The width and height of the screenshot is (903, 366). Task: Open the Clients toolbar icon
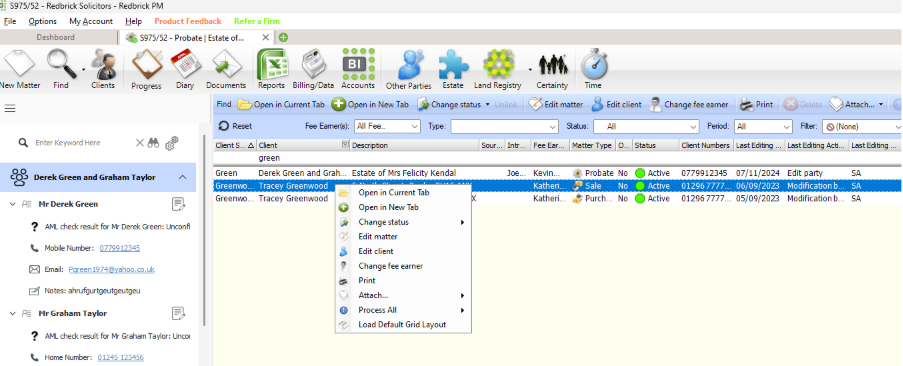[104, 69]
